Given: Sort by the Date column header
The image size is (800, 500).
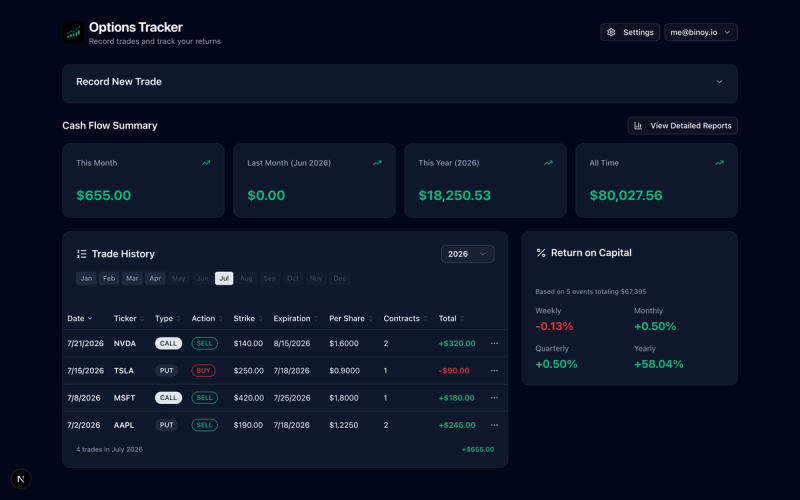Looking at the screenshot, I should coord(80,318).
